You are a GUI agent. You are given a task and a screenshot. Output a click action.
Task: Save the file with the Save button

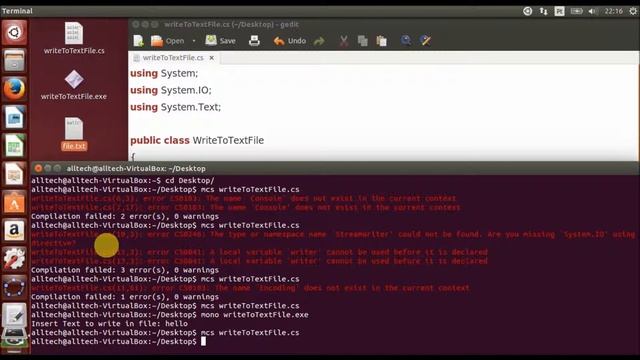[220, 41]
